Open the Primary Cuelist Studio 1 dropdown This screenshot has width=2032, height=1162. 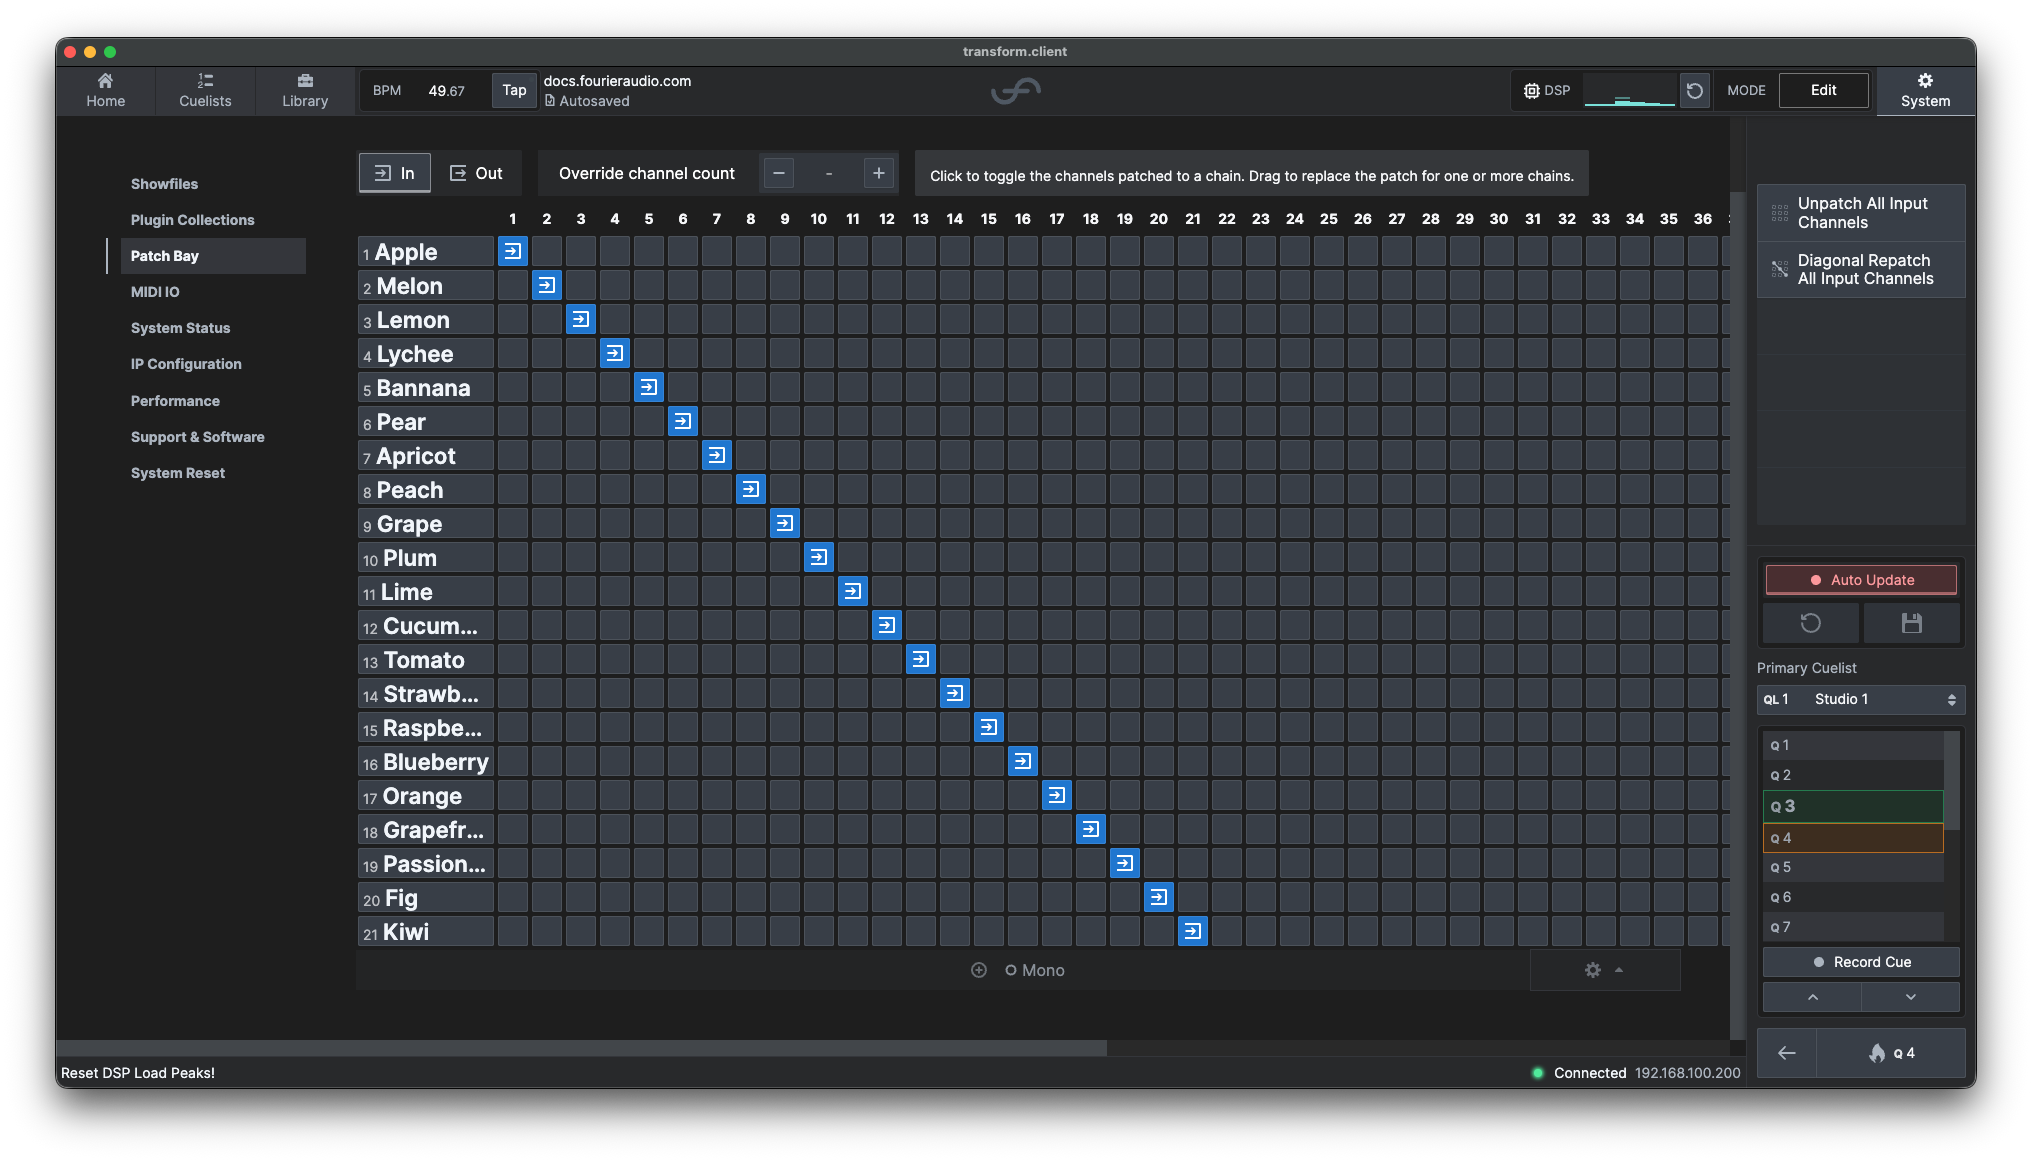[1861, 699]
